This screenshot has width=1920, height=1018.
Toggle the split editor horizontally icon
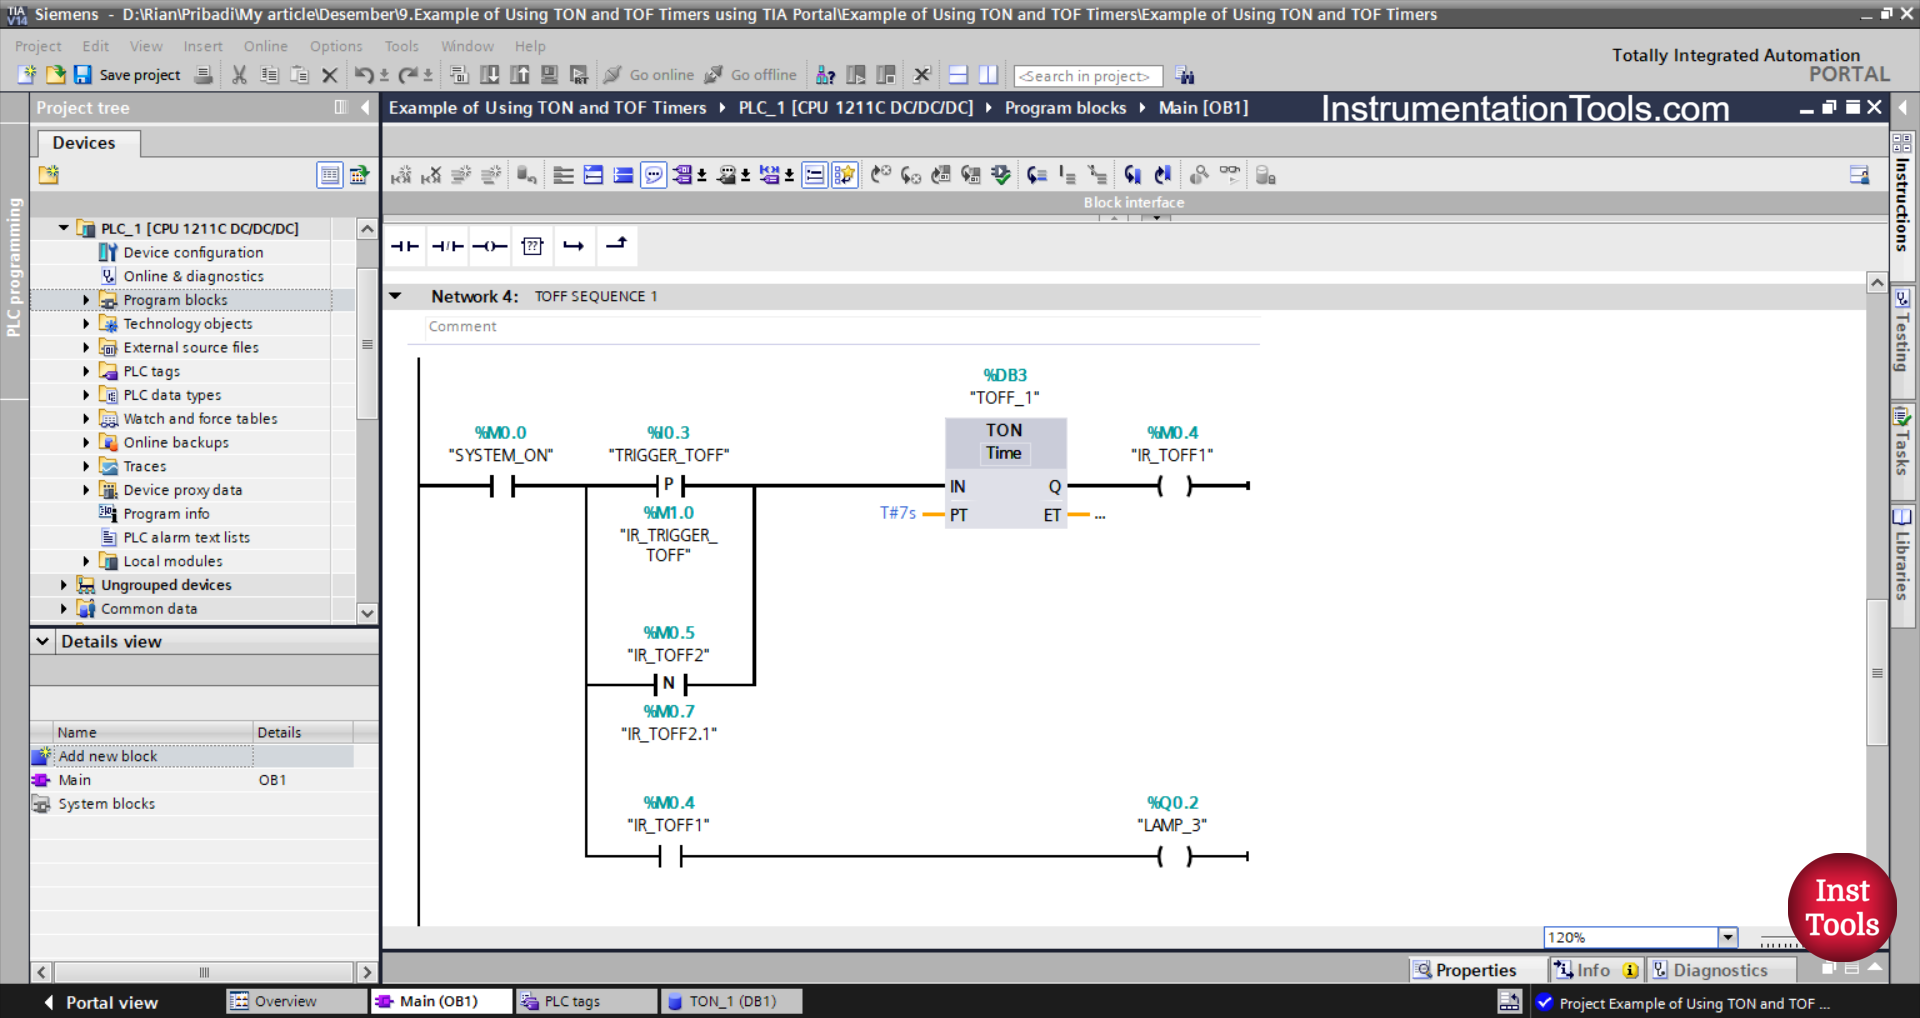coord(957,75)
